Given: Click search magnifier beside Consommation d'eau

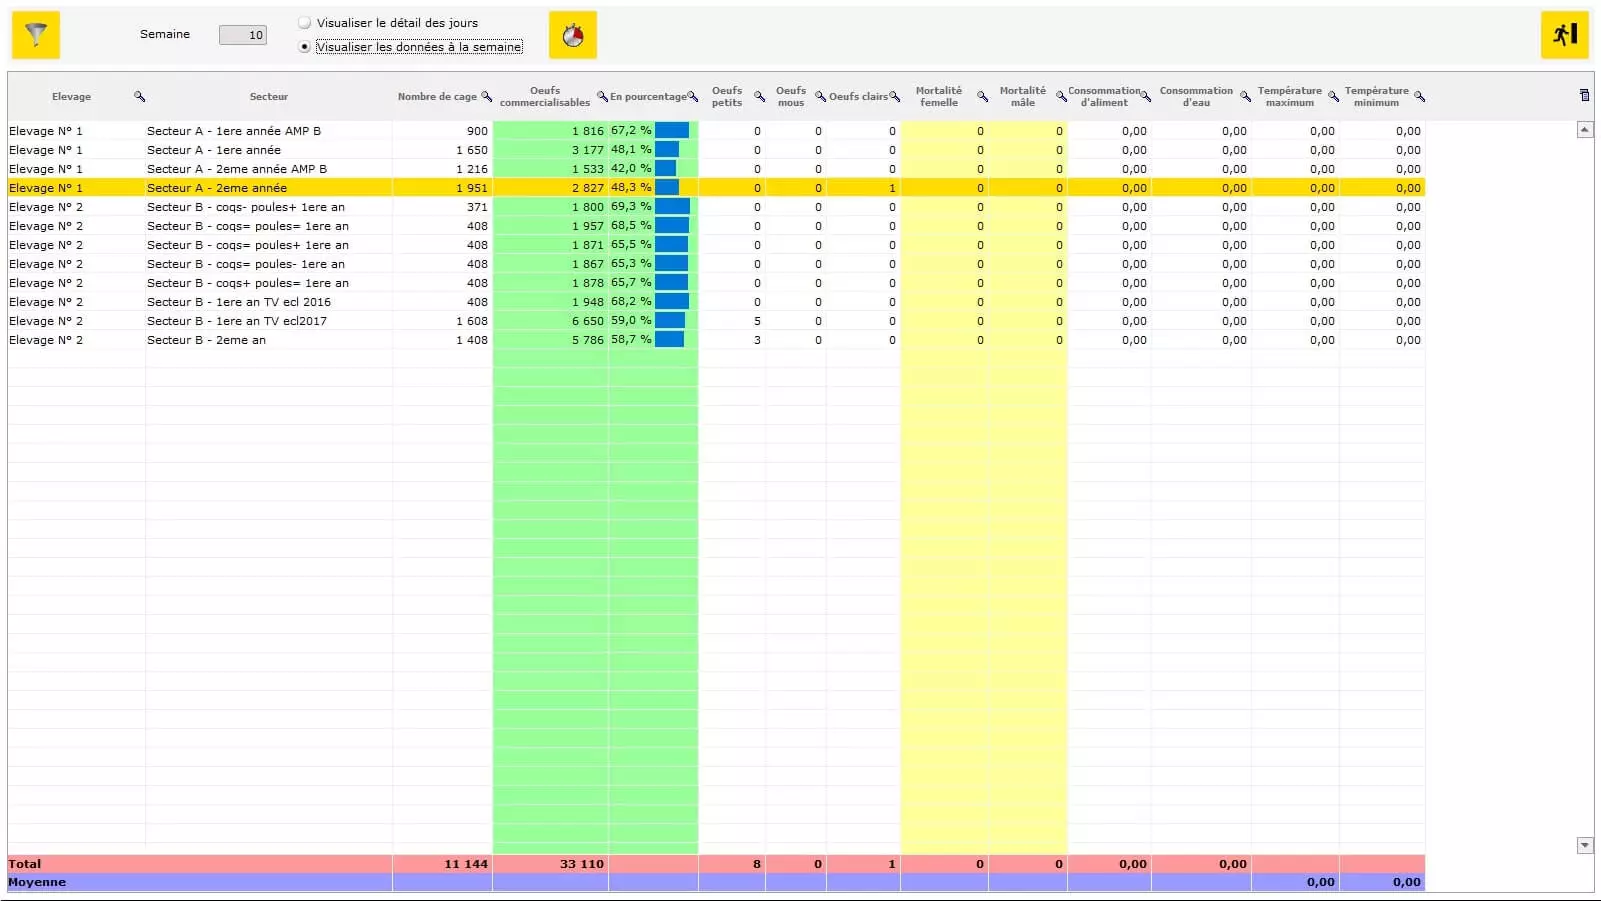Looking at the screenshot, I should click(1245, 97).
